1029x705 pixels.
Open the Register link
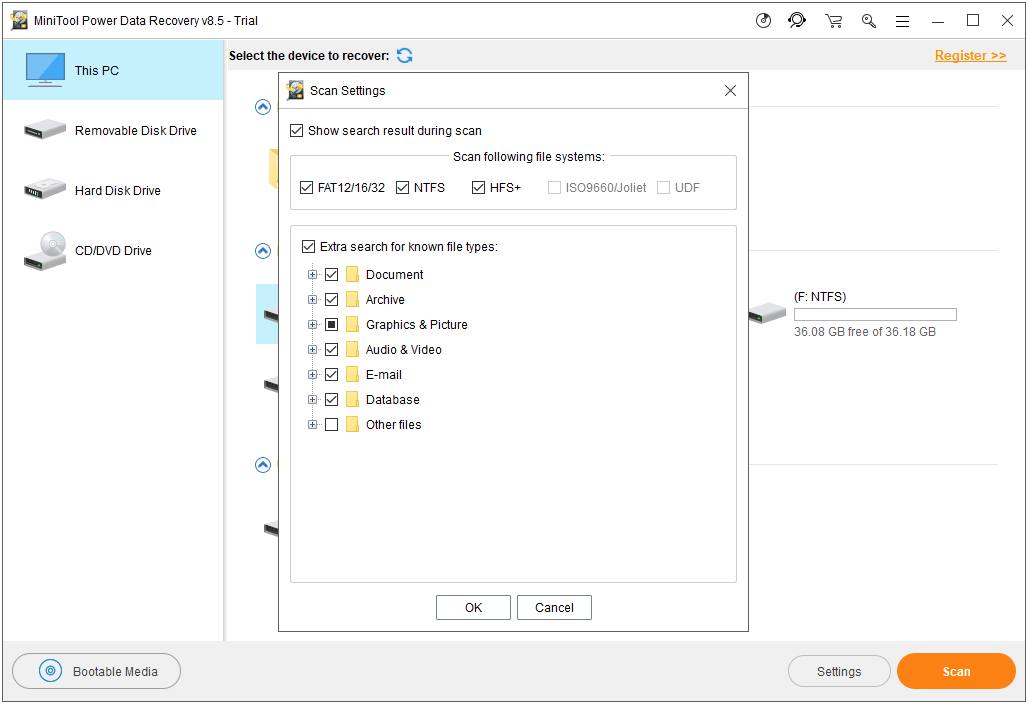coord(971,56)
